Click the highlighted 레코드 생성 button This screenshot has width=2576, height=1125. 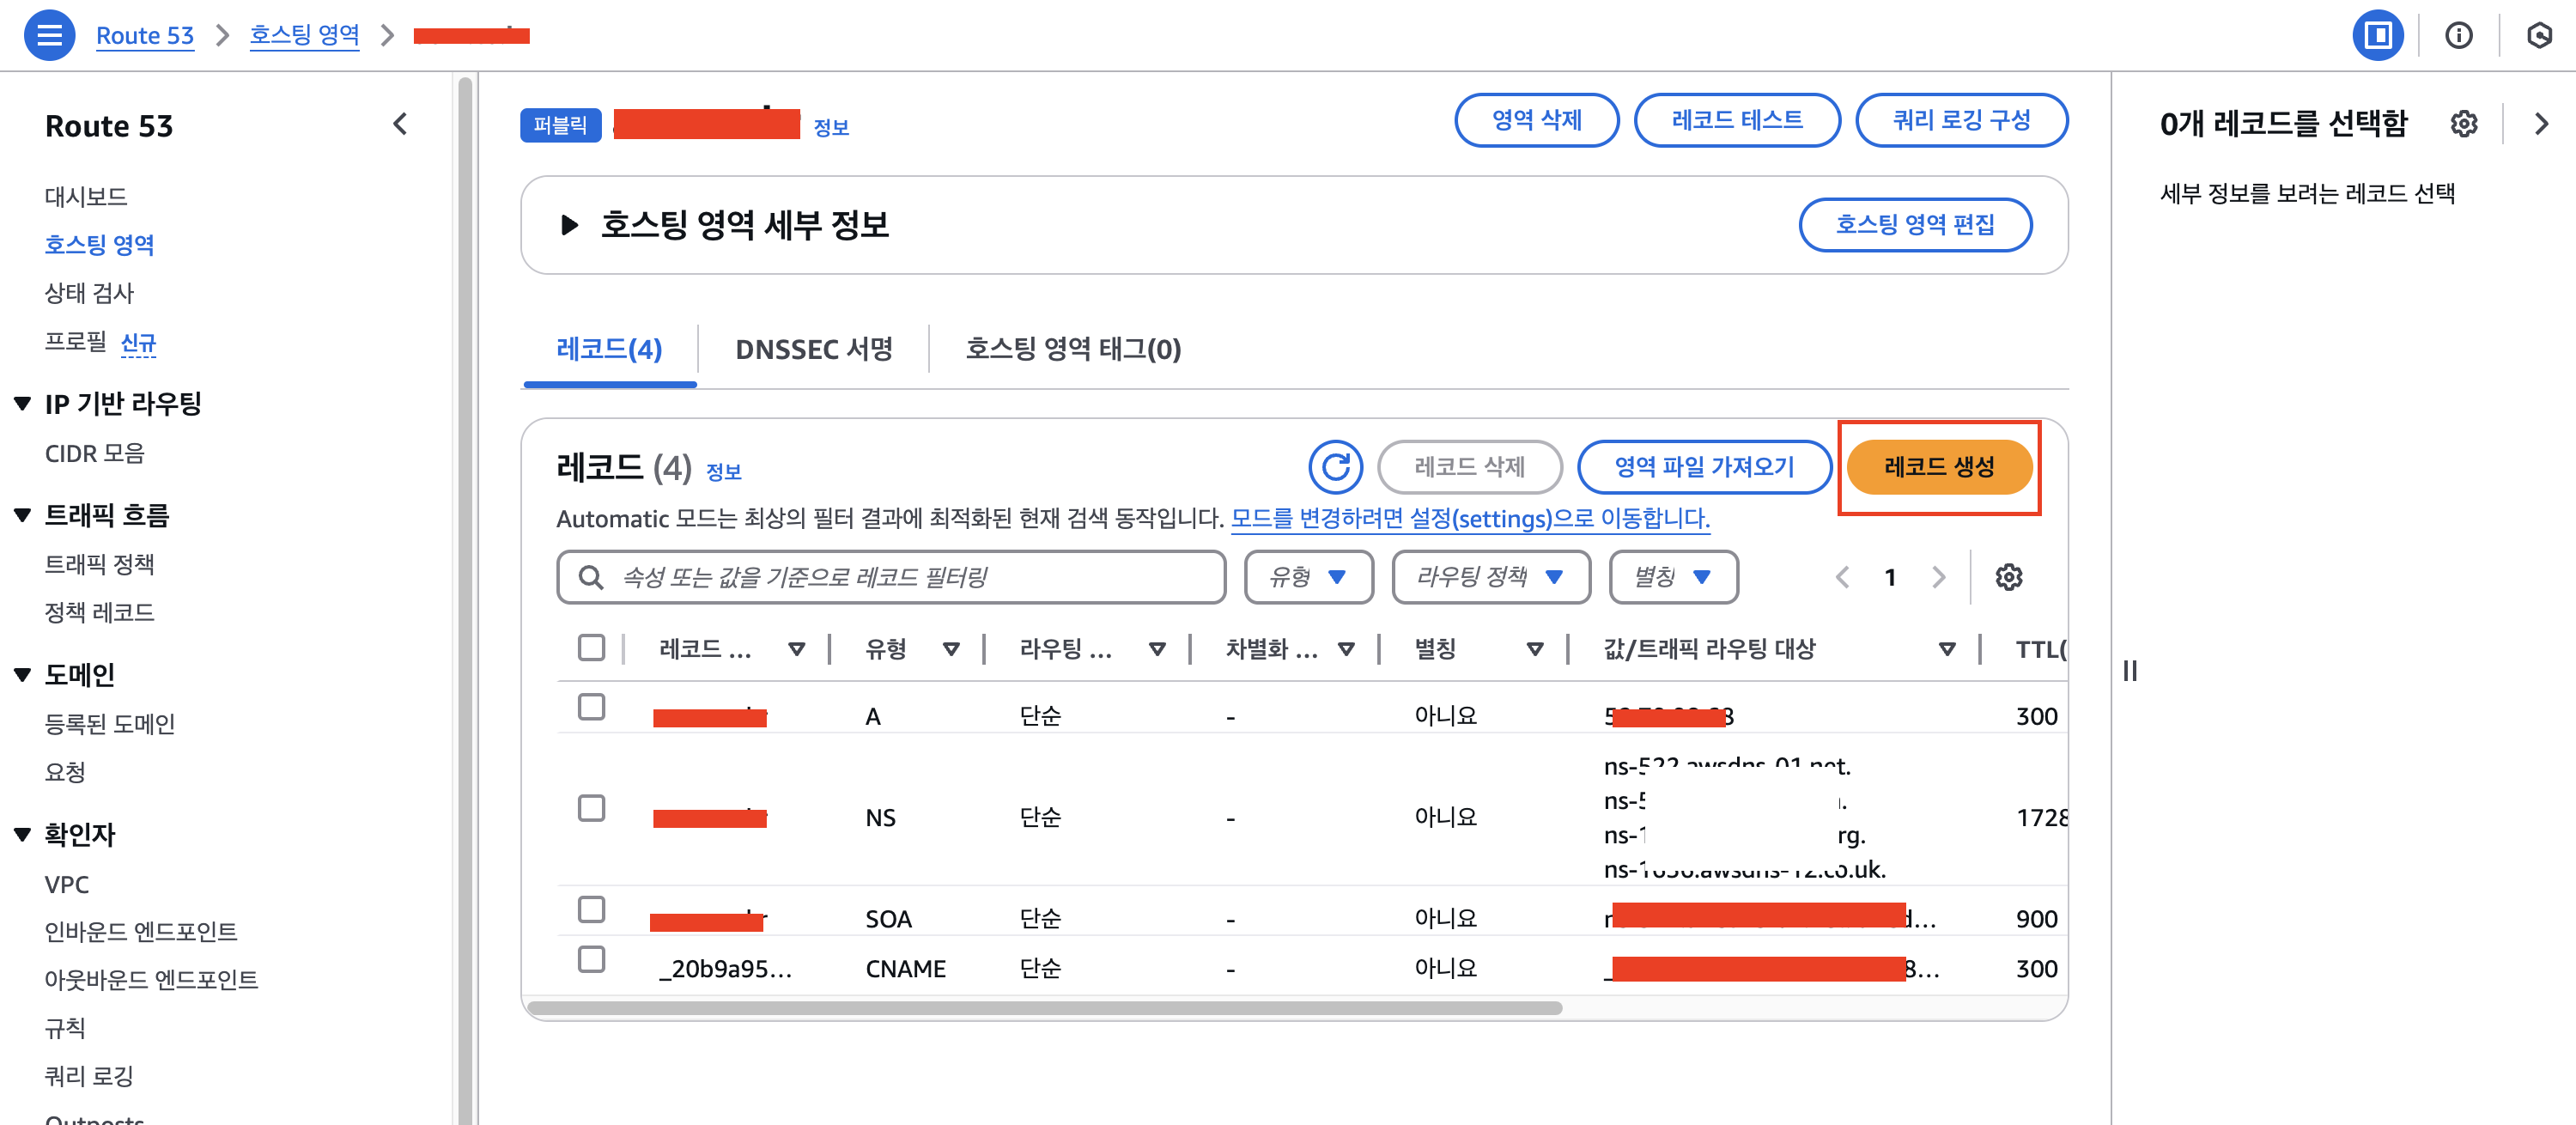1938,466
